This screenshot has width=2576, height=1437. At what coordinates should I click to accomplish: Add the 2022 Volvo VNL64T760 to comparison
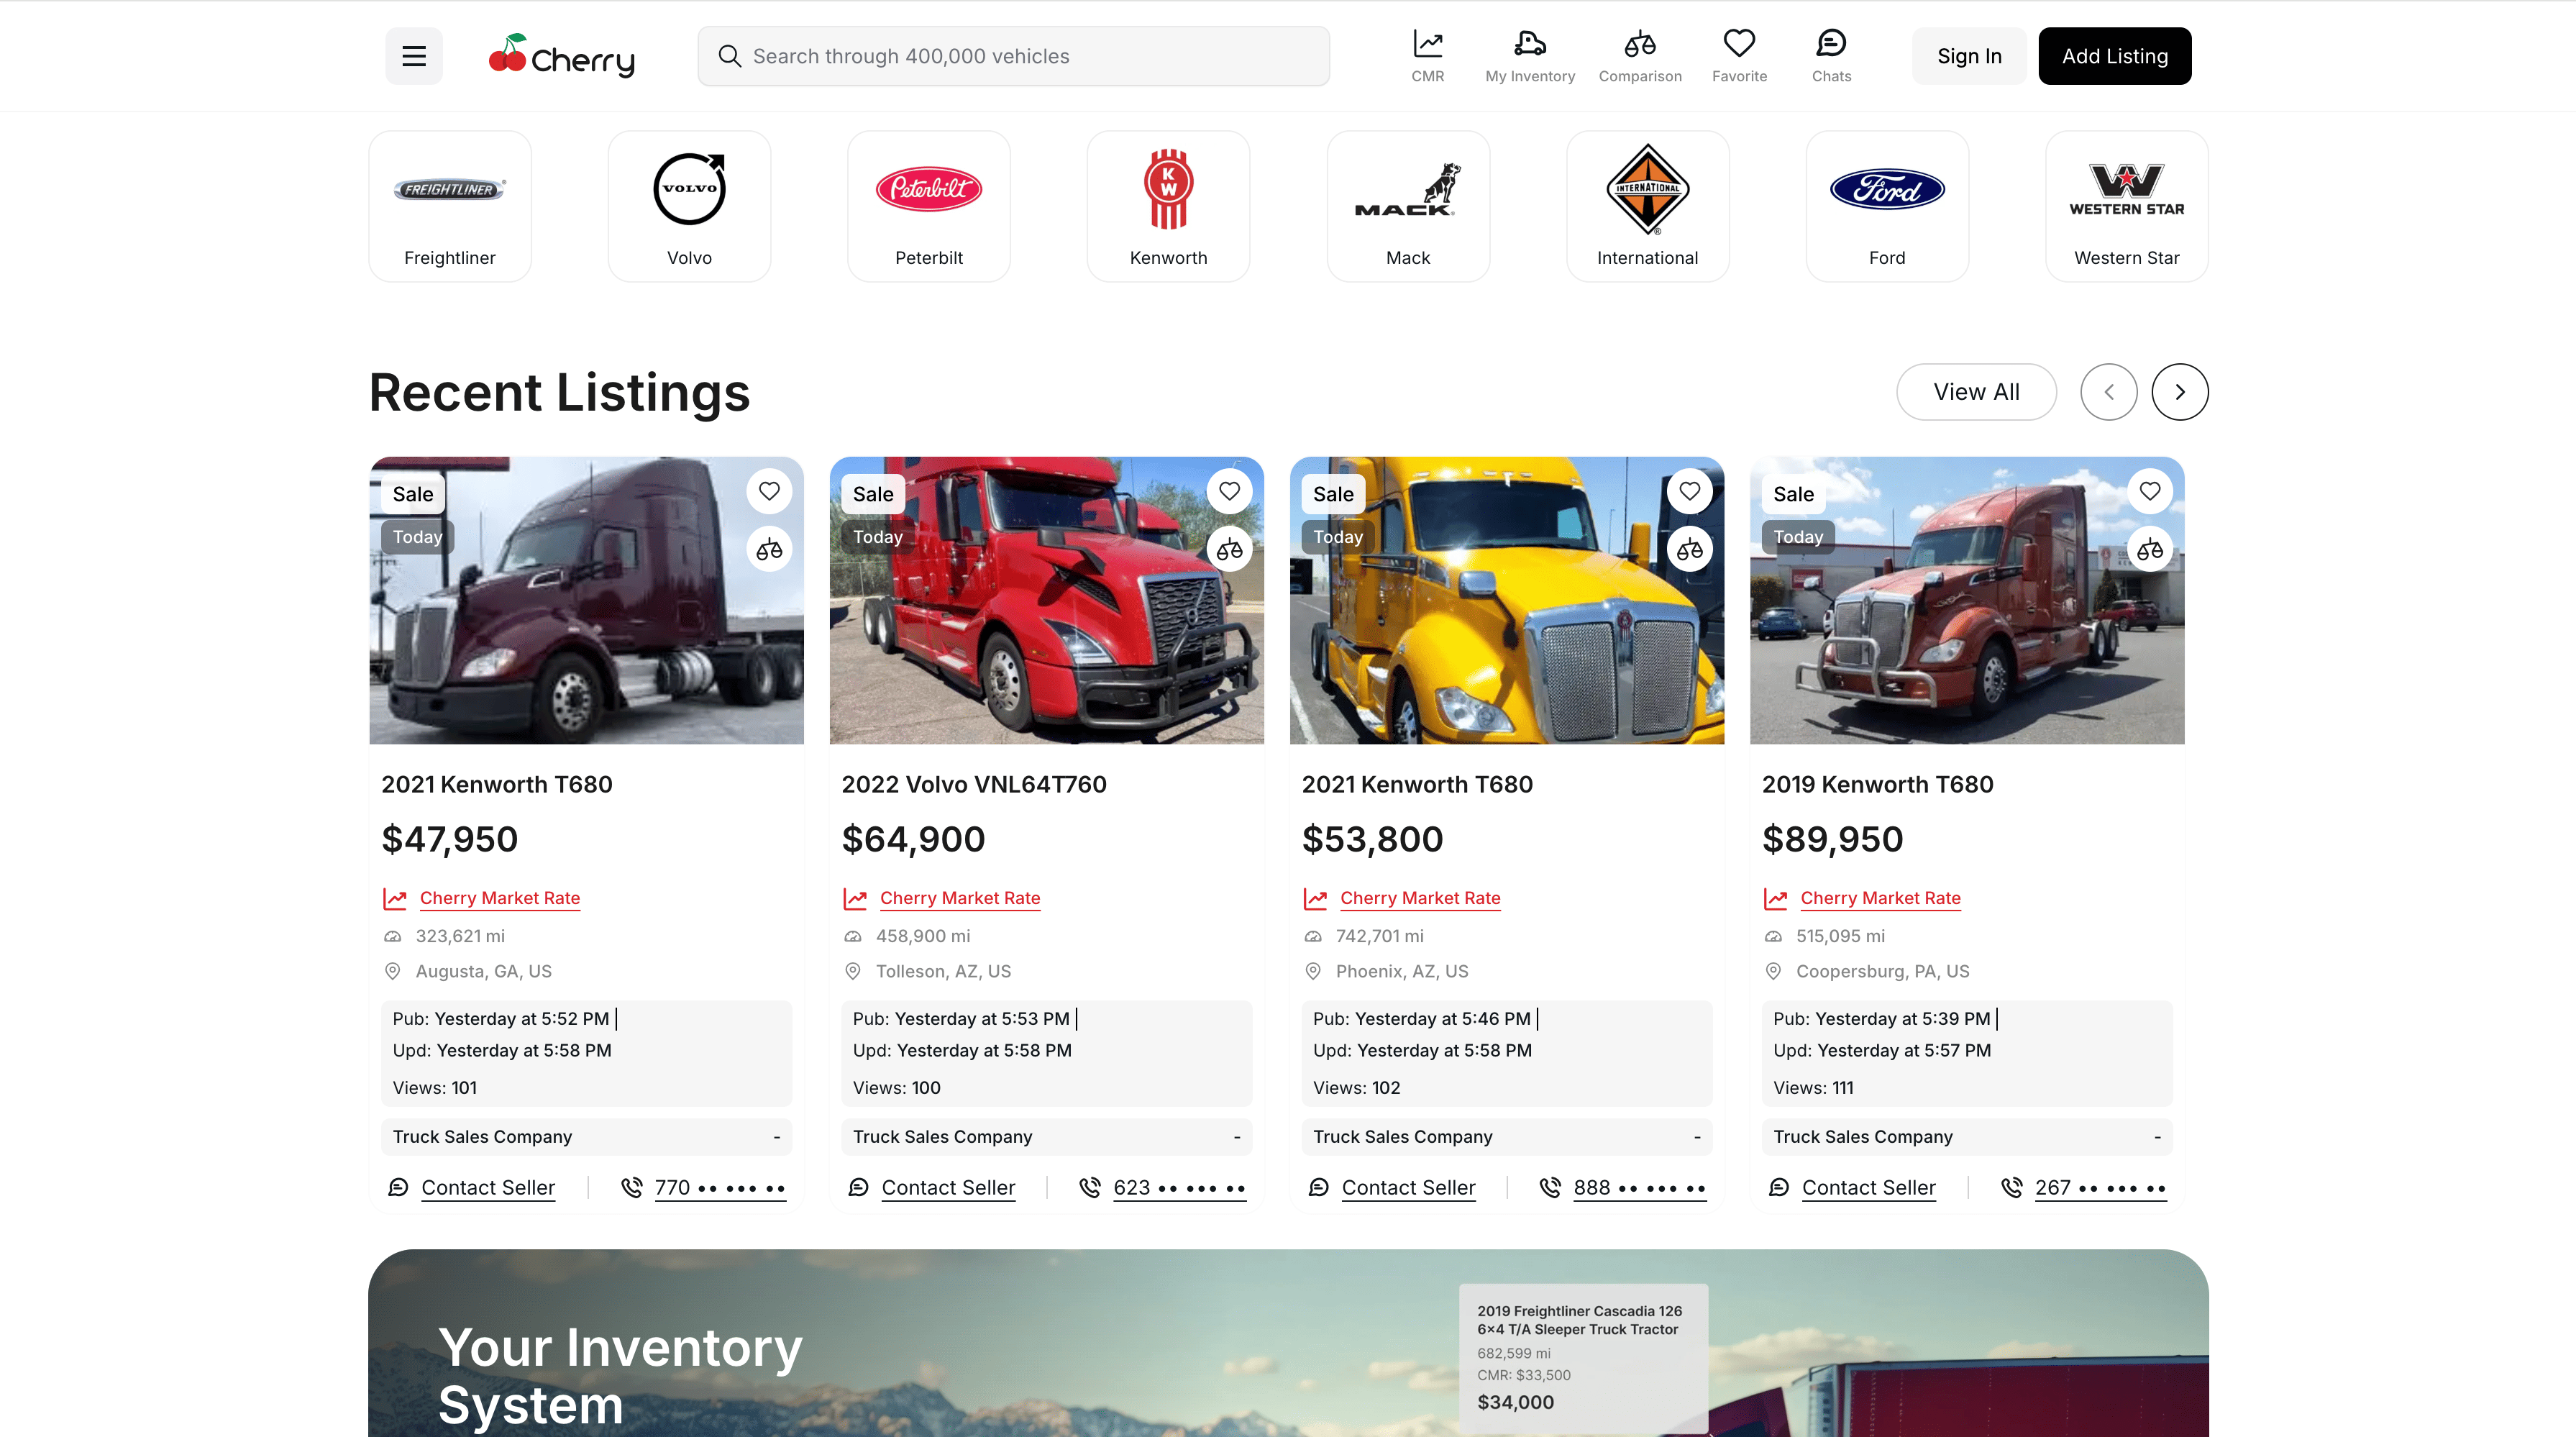point(1229,549)
